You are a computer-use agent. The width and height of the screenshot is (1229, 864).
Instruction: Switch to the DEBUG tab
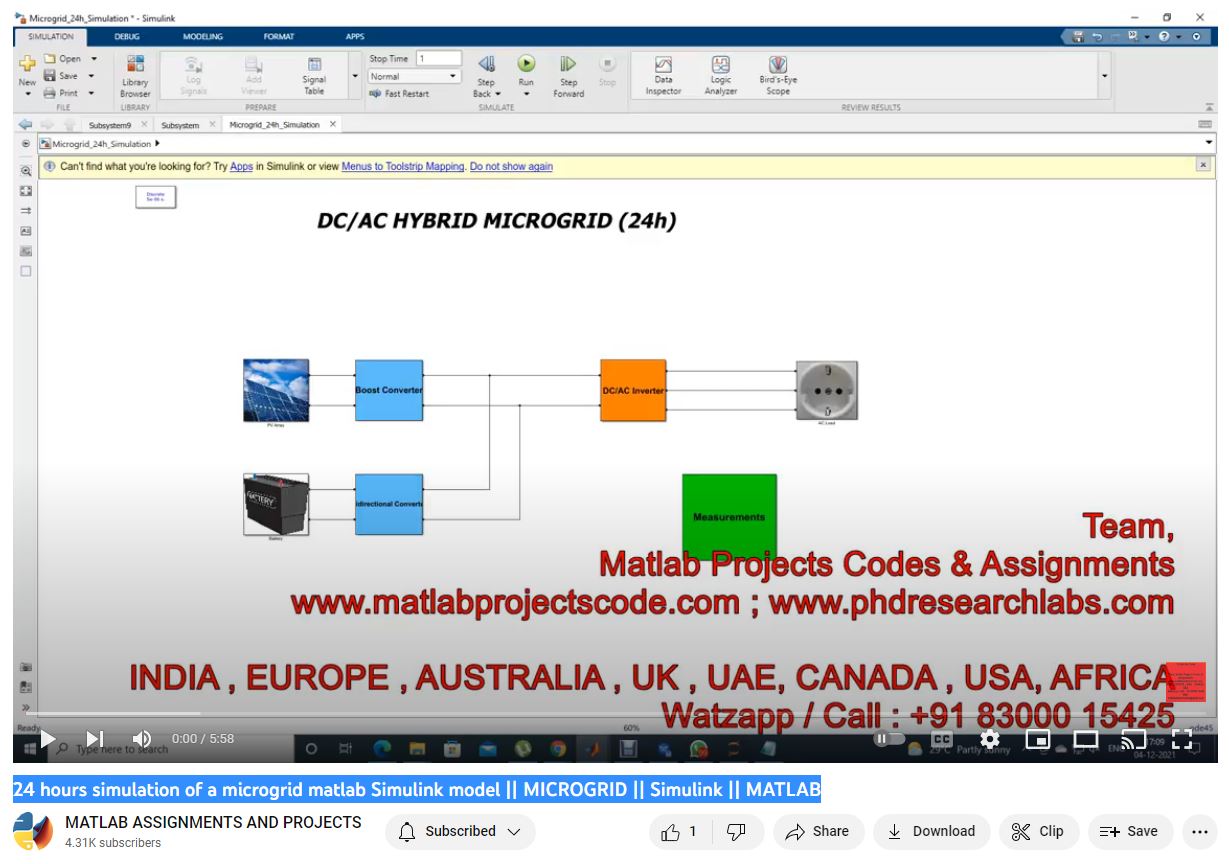[x=127, y=36]
